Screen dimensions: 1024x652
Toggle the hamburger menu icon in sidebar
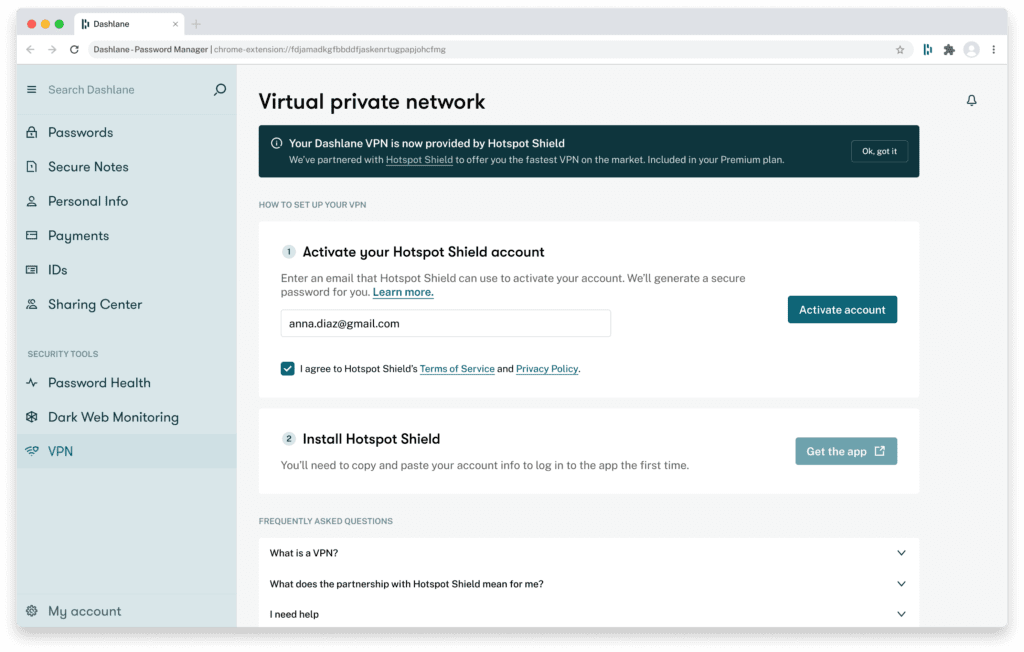(x=31, y=90)
